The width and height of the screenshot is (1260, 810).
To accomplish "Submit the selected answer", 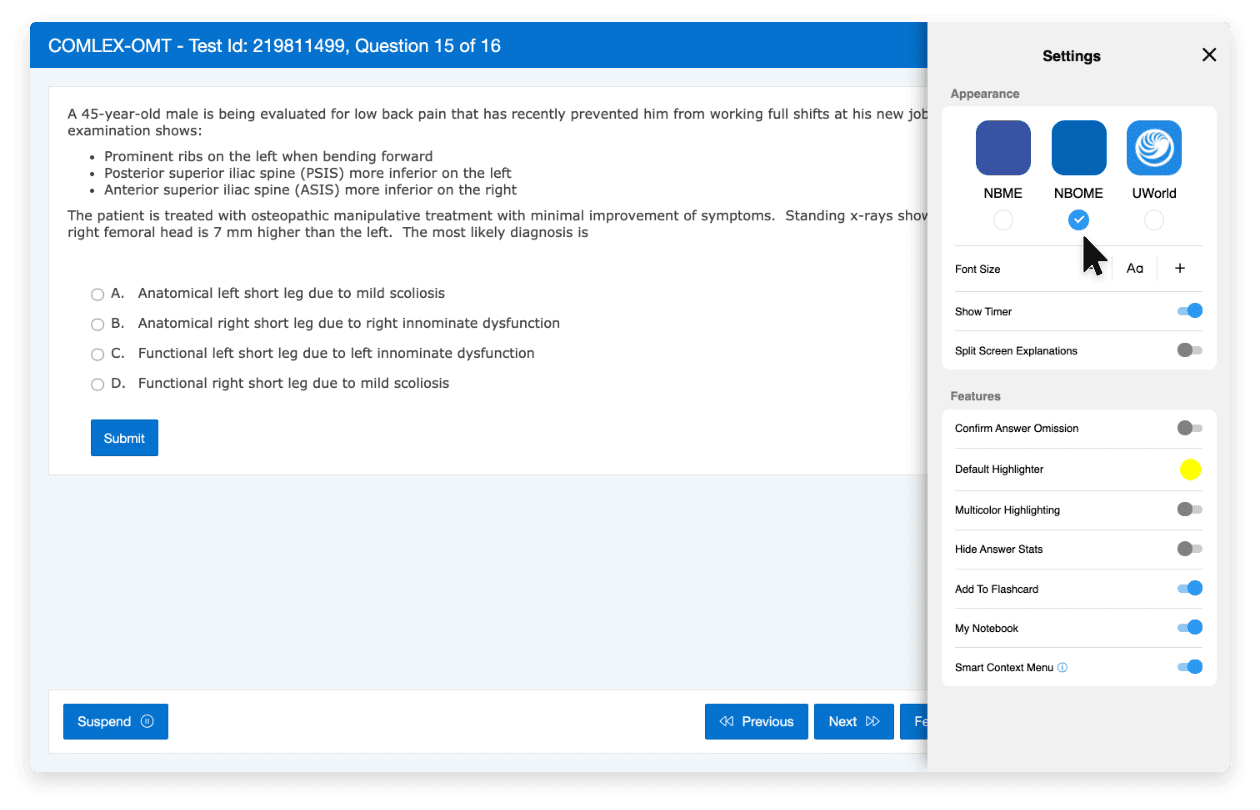I will [x=124, y=438].
